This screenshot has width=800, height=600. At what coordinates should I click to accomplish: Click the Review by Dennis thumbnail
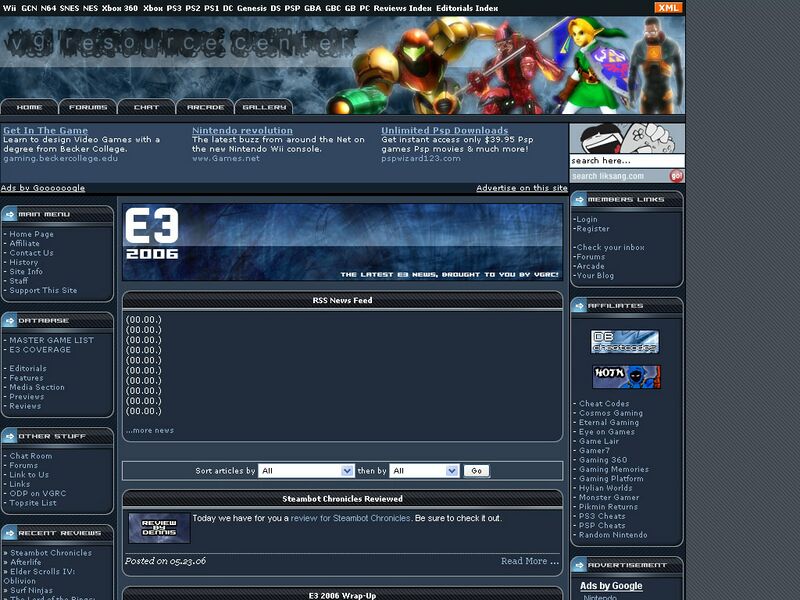coord(159,527)
